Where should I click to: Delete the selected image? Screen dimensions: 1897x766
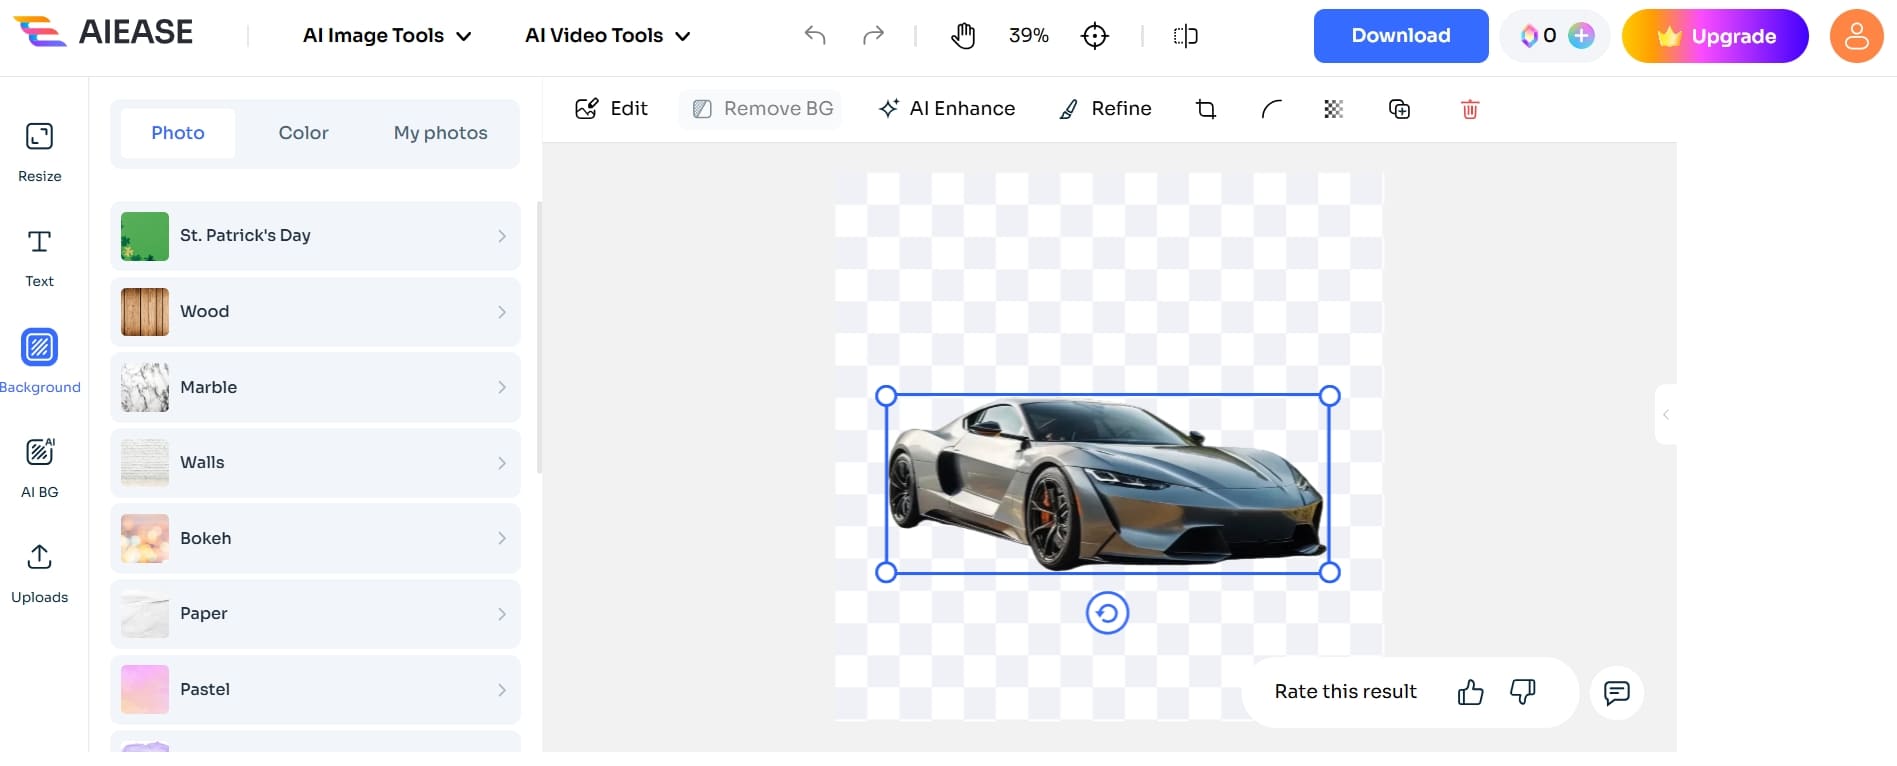coord(1470,109)
